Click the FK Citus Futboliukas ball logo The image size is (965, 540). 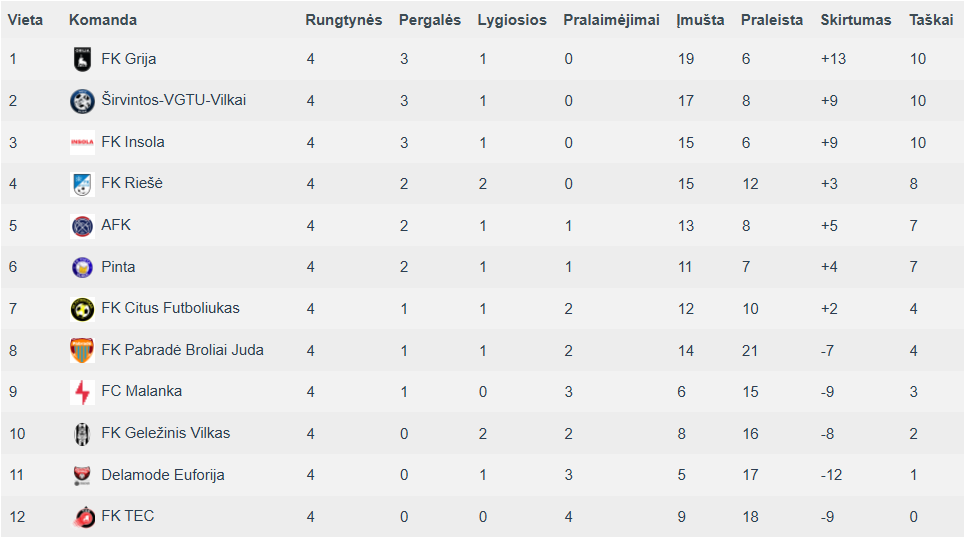[x=82, y=309]
